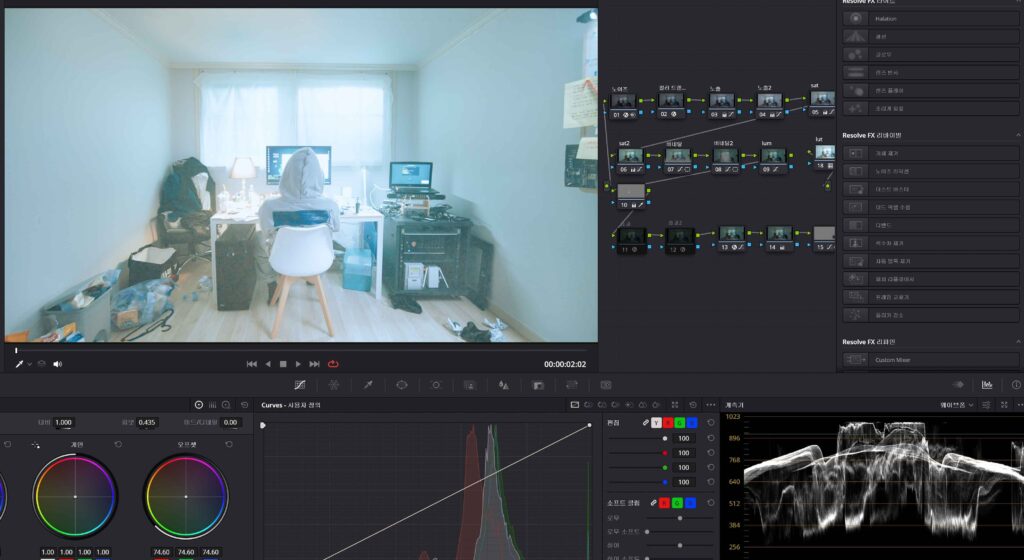Expand curves editor to full view
Screen dimensions: 1024x560
pyautogui.click(x=675, y=405)
